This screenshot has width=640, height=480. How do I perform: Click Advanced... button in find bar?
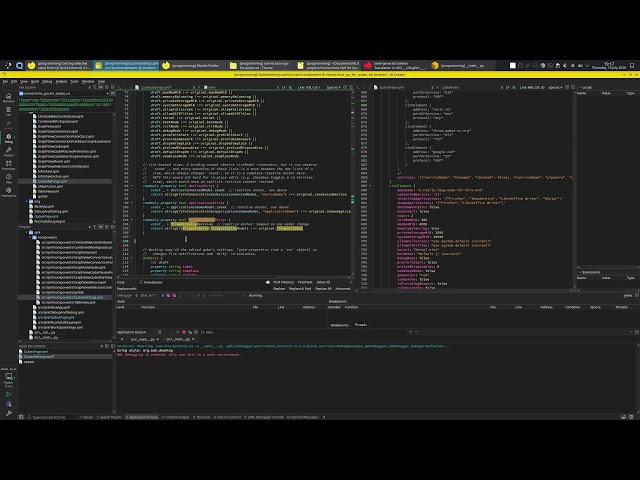coord(344,289)
